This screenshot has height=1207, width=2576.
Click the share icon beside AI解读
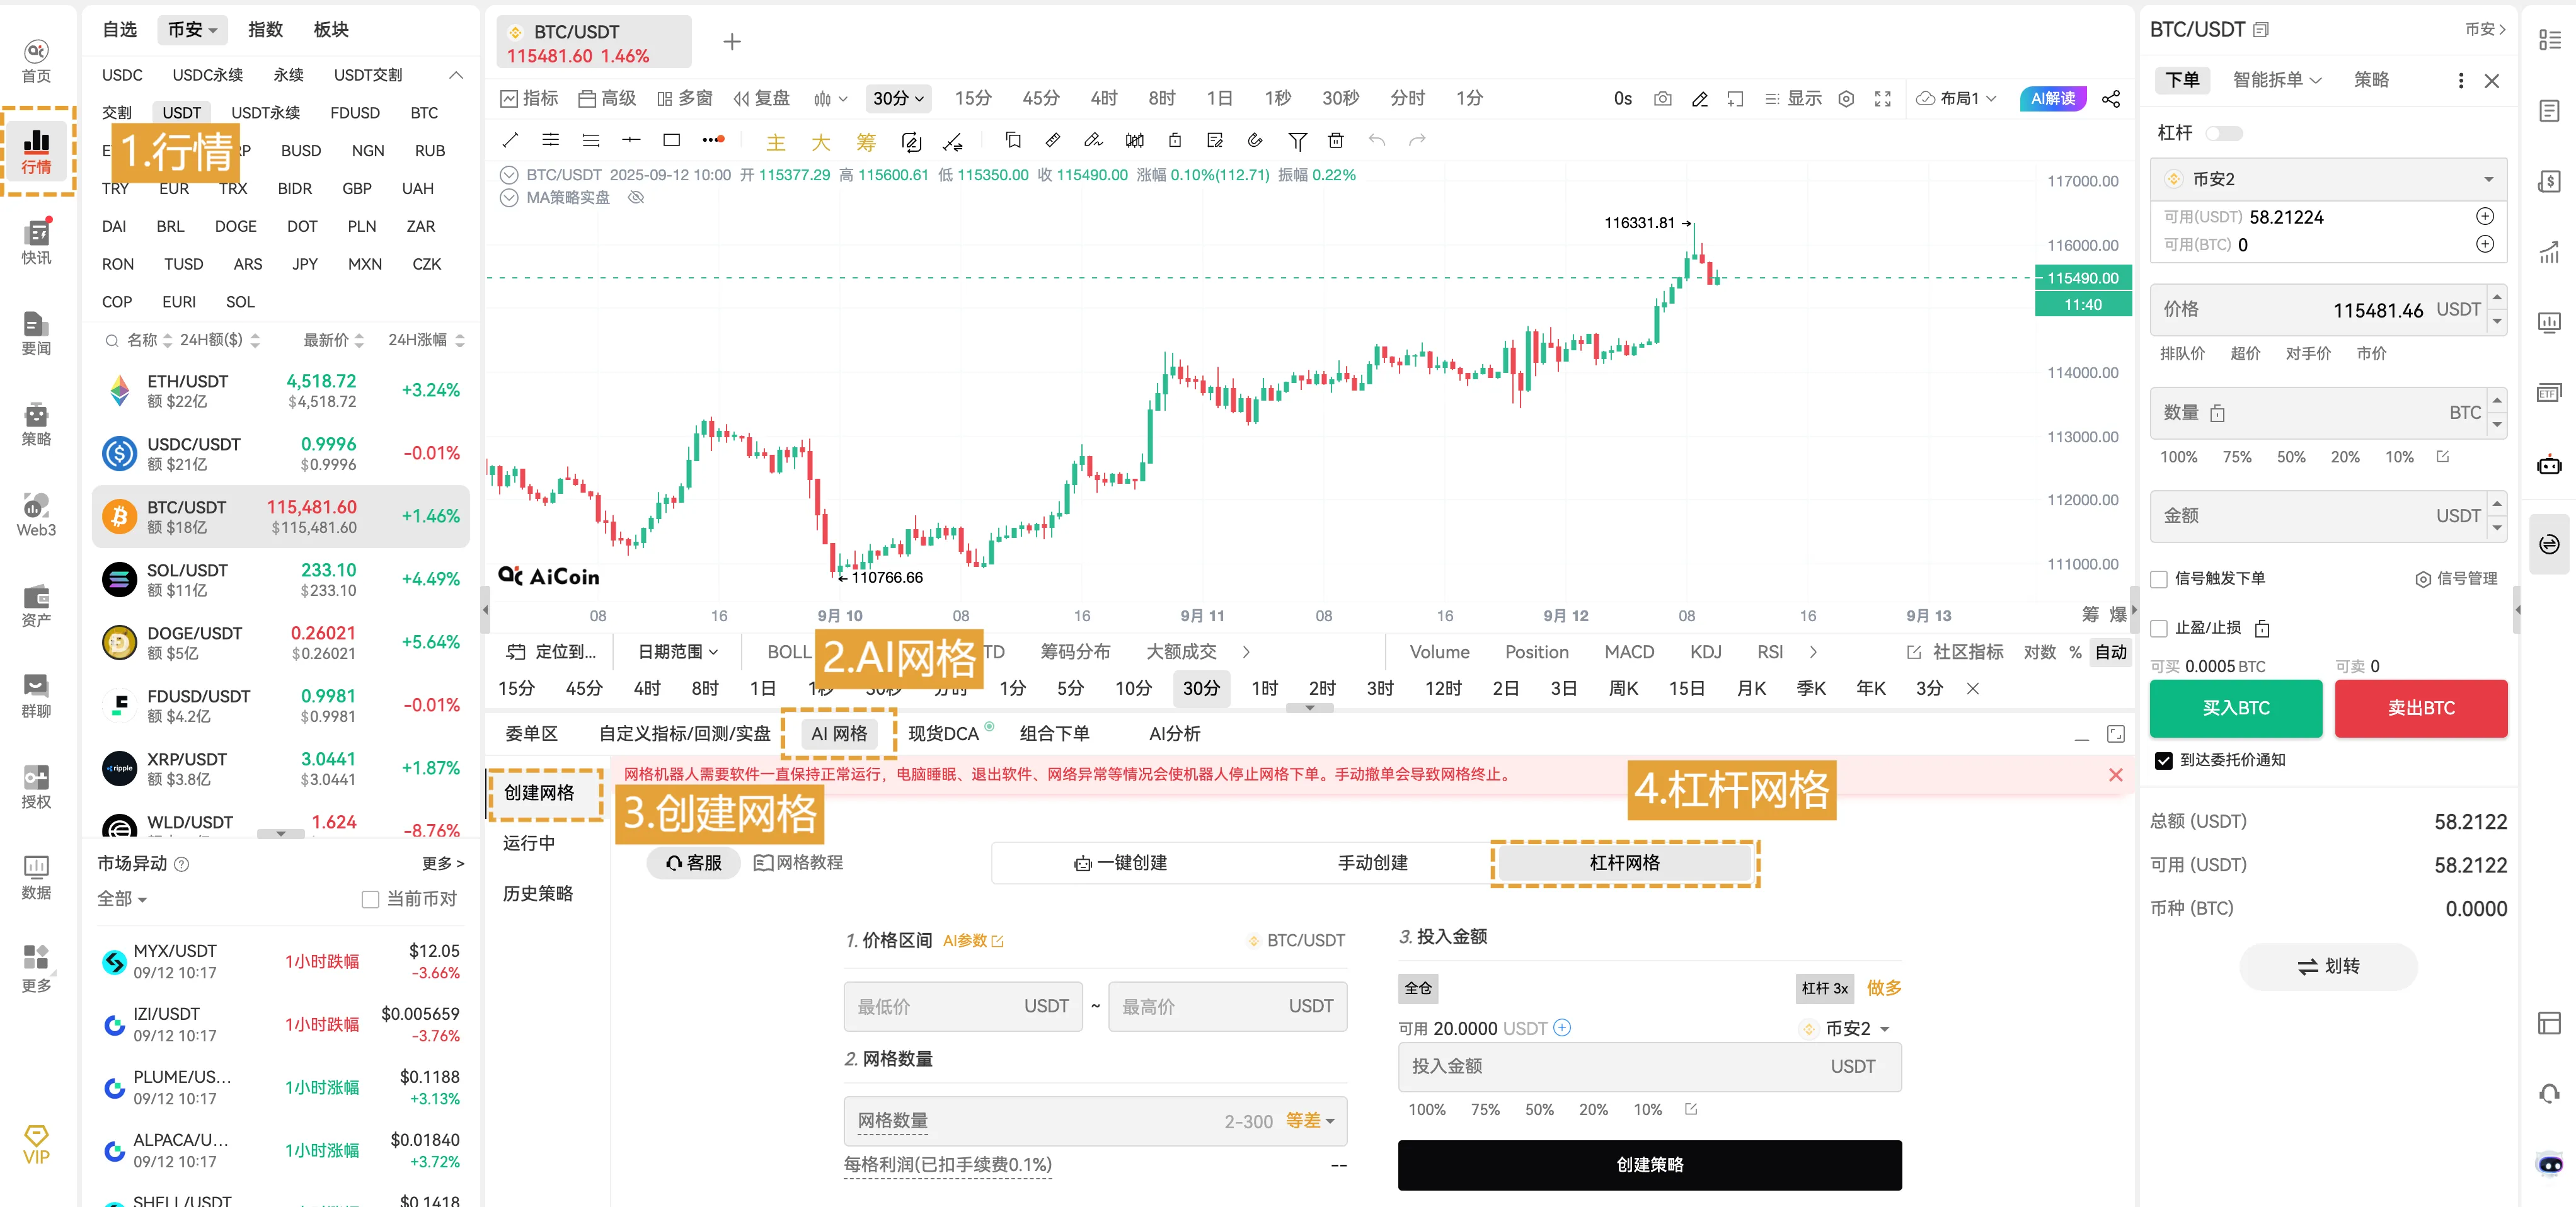[2111, 98]
